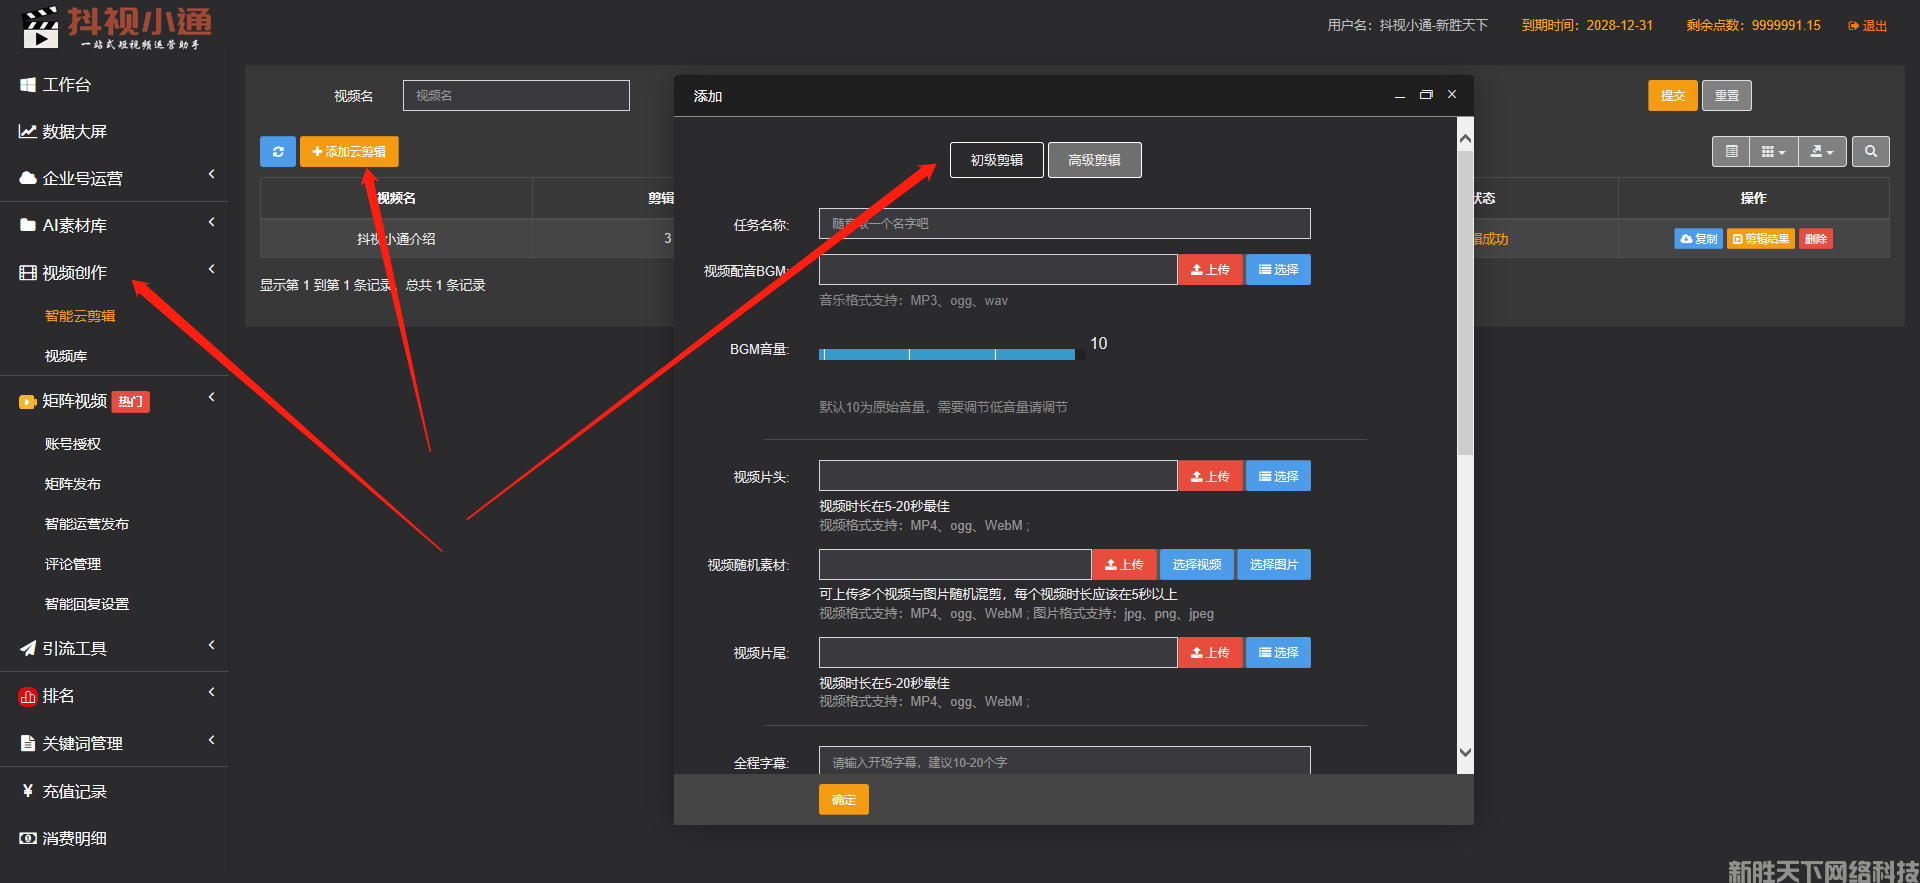Select the 初级剪辑 tab

pyautogui.click(x=996, y=160)
